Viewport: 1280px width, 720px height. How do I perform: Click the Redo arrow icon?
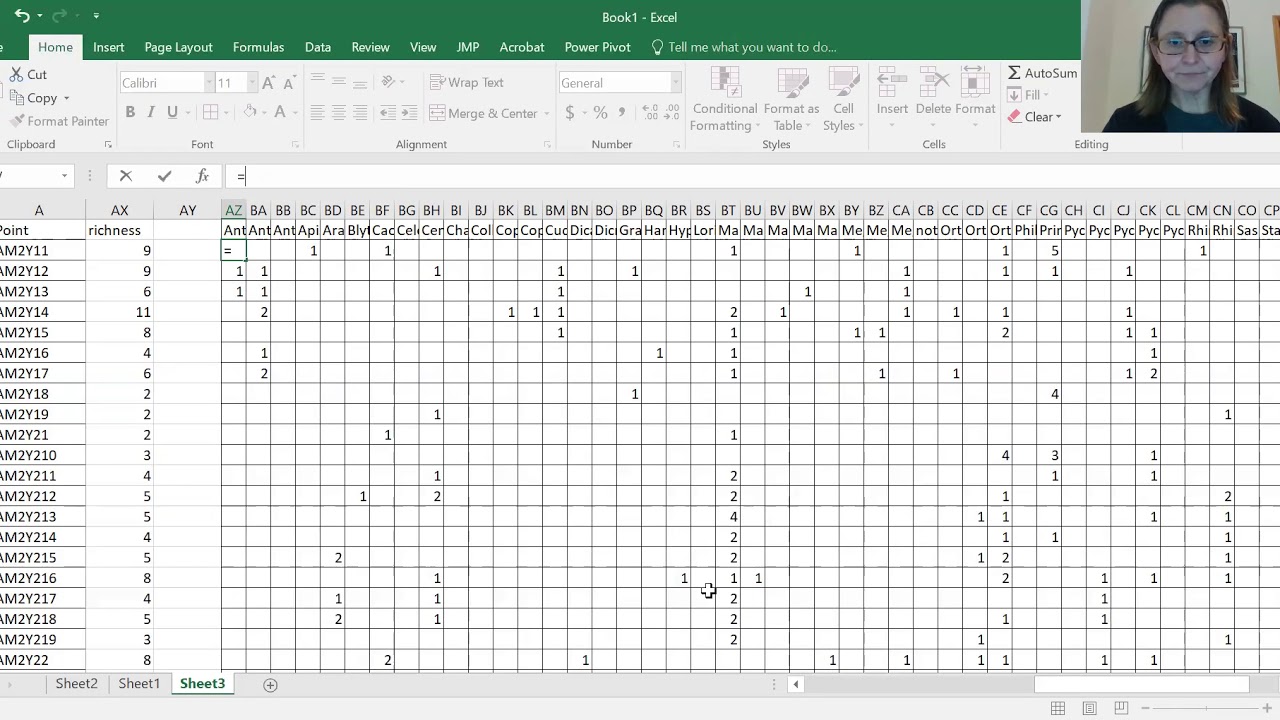[58, 16]
